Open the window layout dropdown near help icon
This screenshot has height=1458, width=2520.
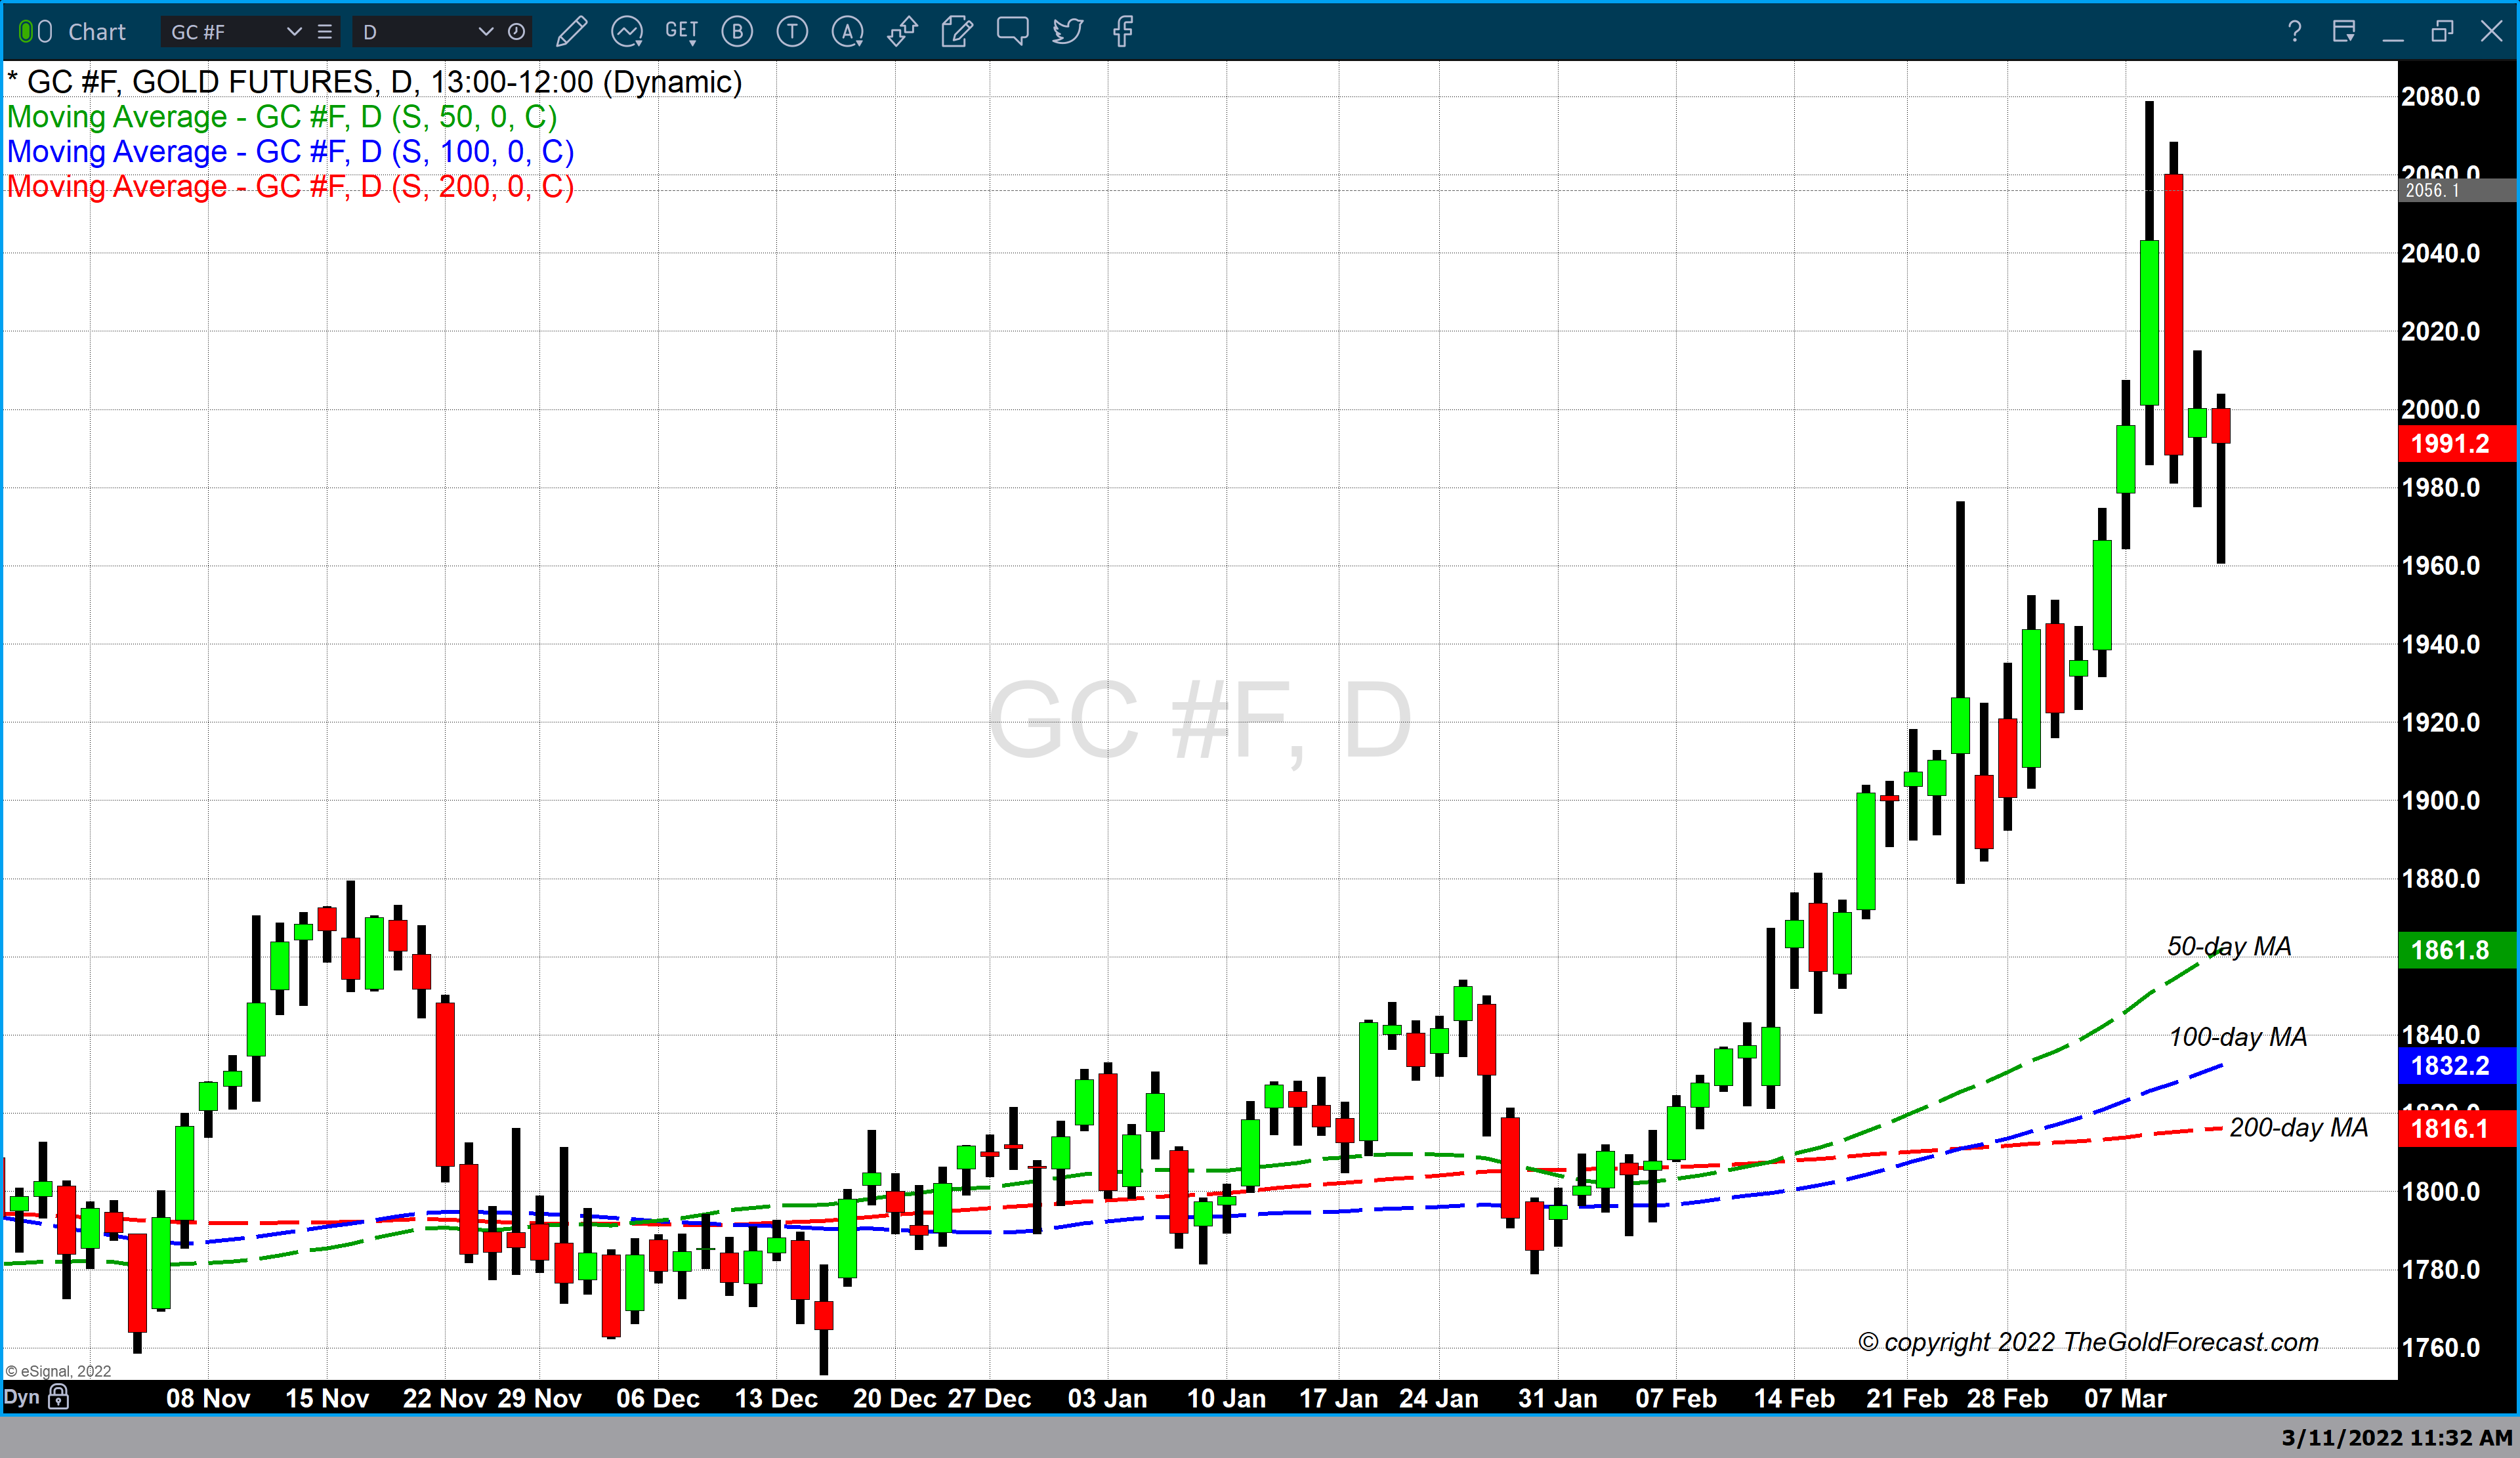(2344, 31)
